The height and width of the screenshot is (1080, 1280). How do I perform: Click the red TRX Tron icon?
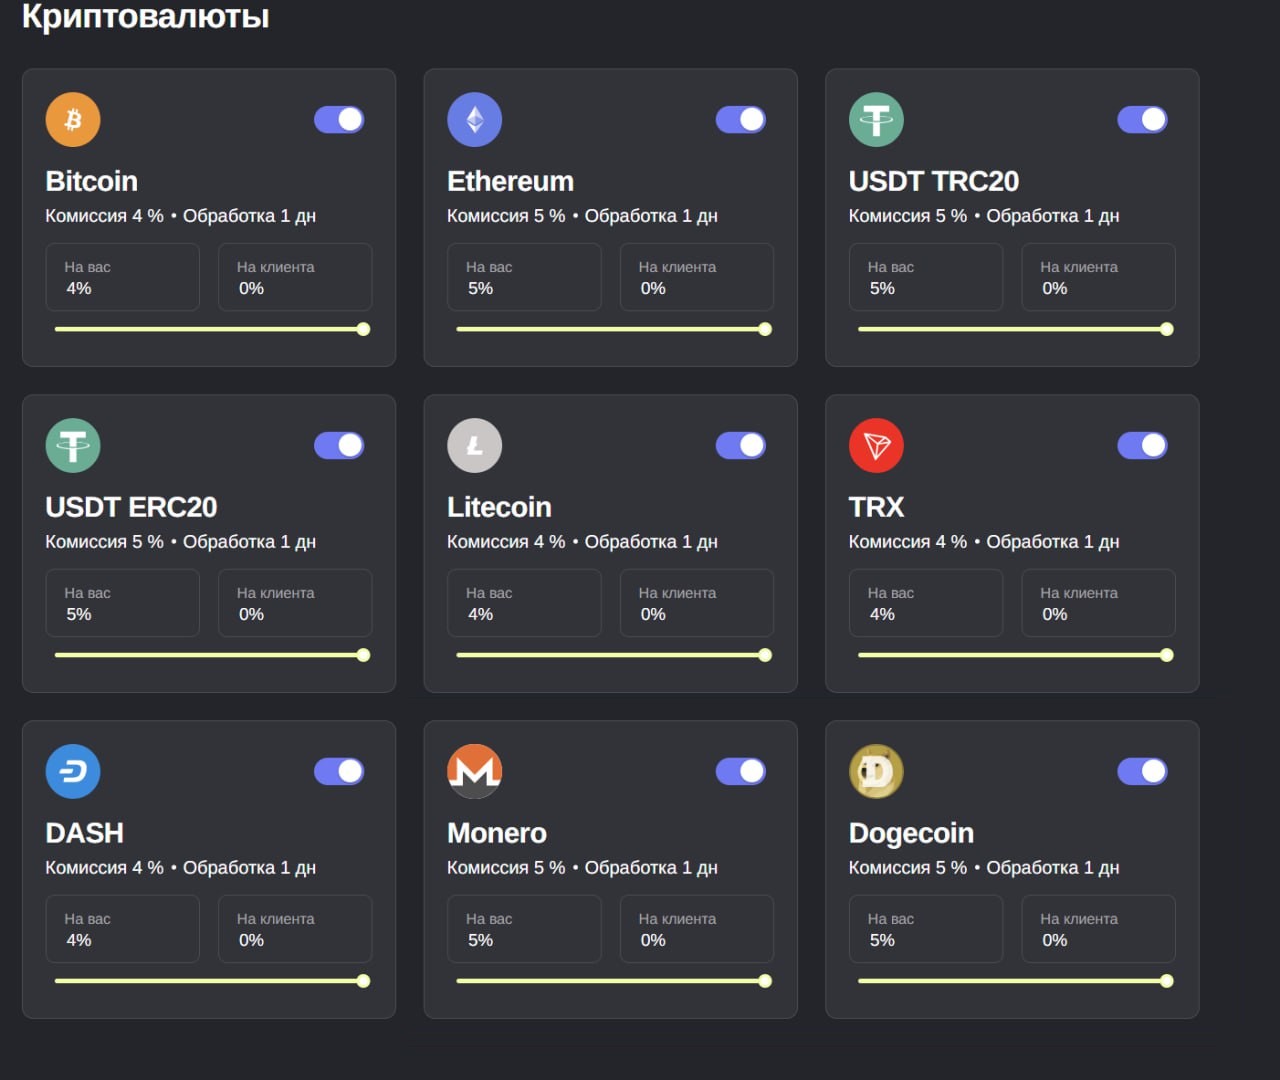tap(876, 446)
